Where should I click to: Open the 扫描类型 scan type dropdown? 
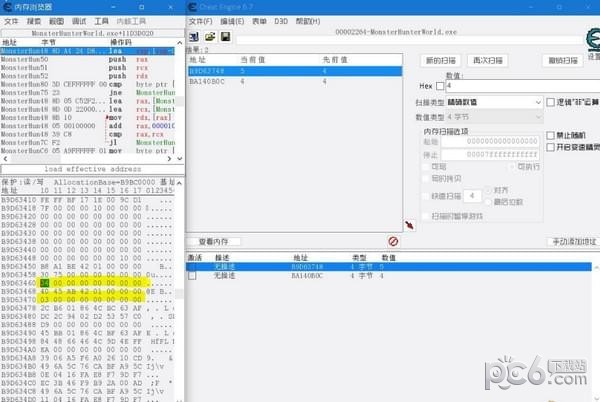[x=494, y=102]
